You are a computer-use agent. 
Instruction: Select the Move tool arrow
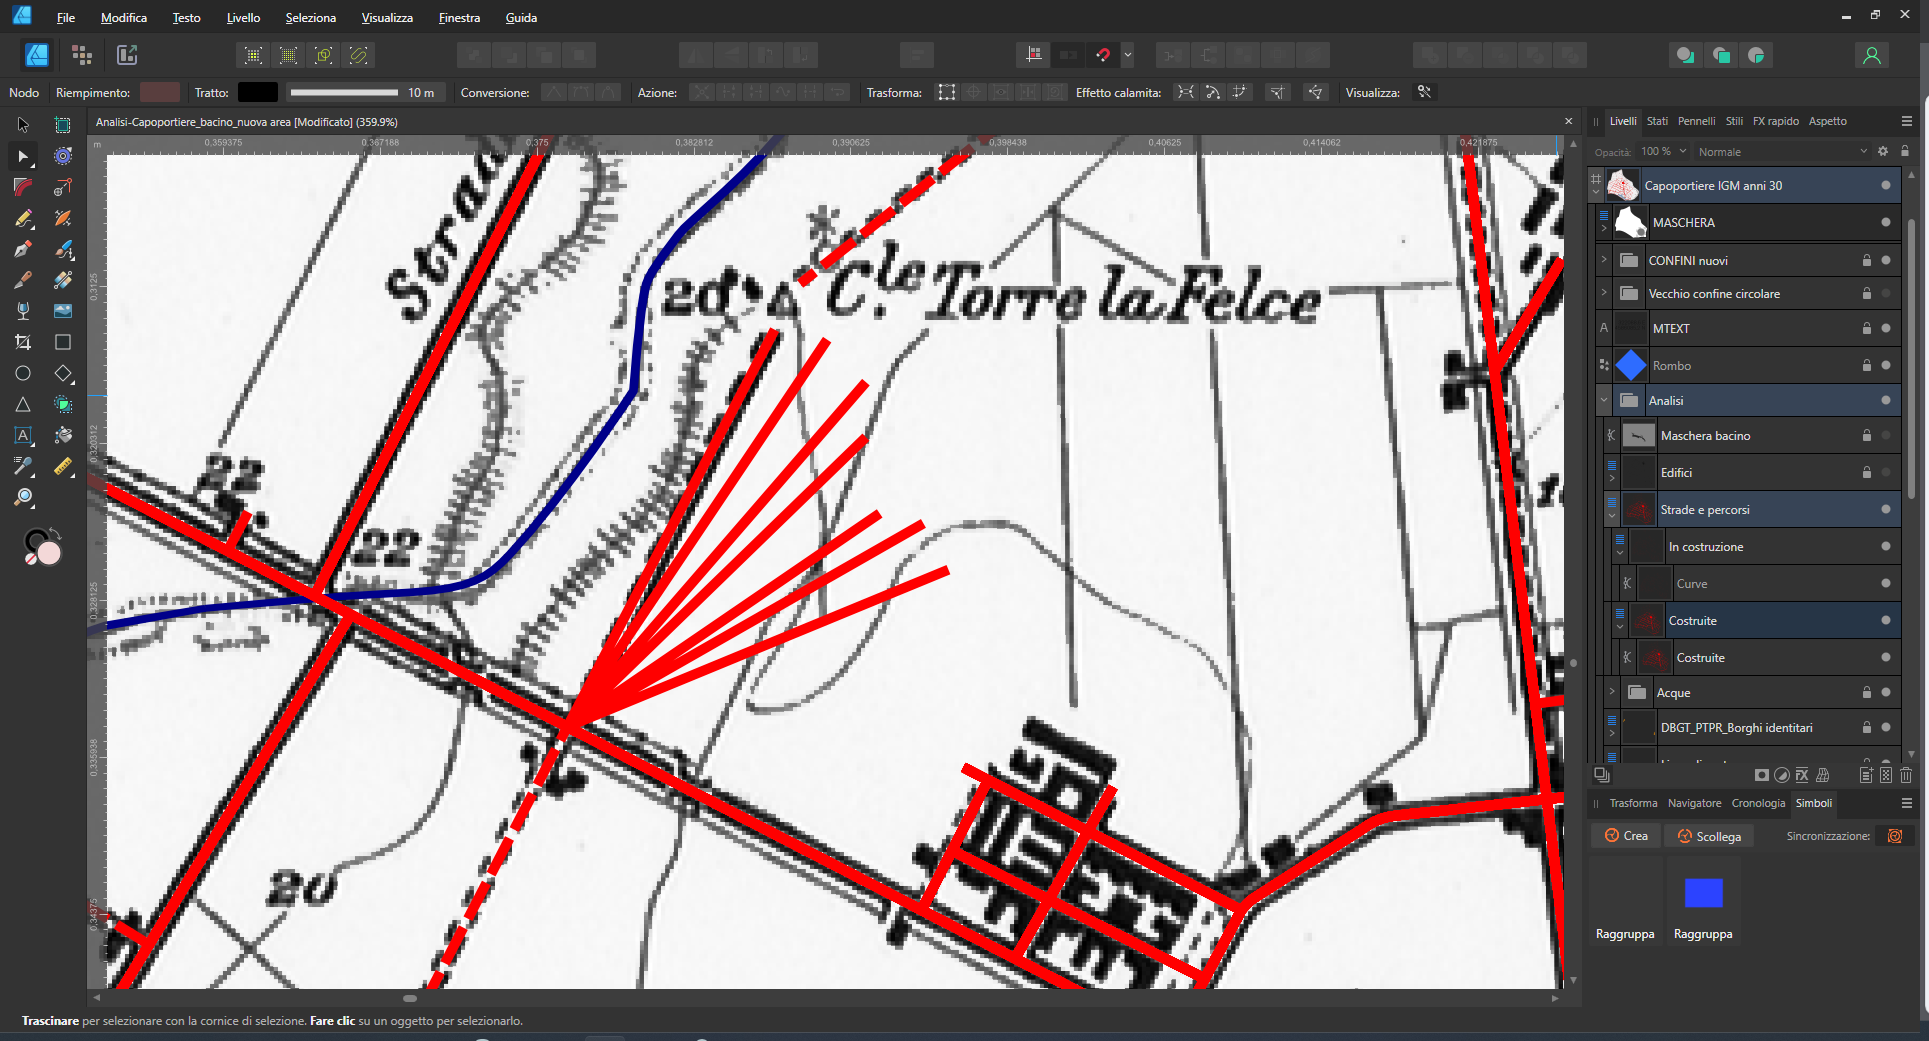click(x=23, y=125)
